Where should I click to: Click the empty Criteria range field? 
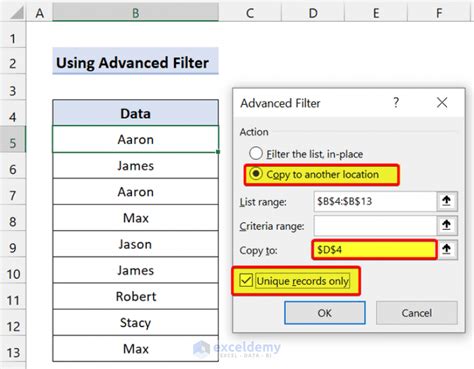coord(375,226)
